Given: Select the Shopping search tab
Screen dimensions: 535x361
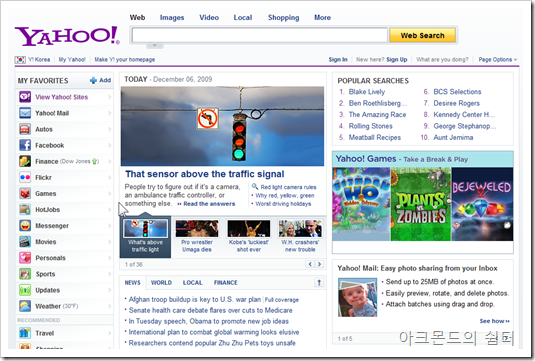Looking at the screenshot, I should tap(283, 17).
